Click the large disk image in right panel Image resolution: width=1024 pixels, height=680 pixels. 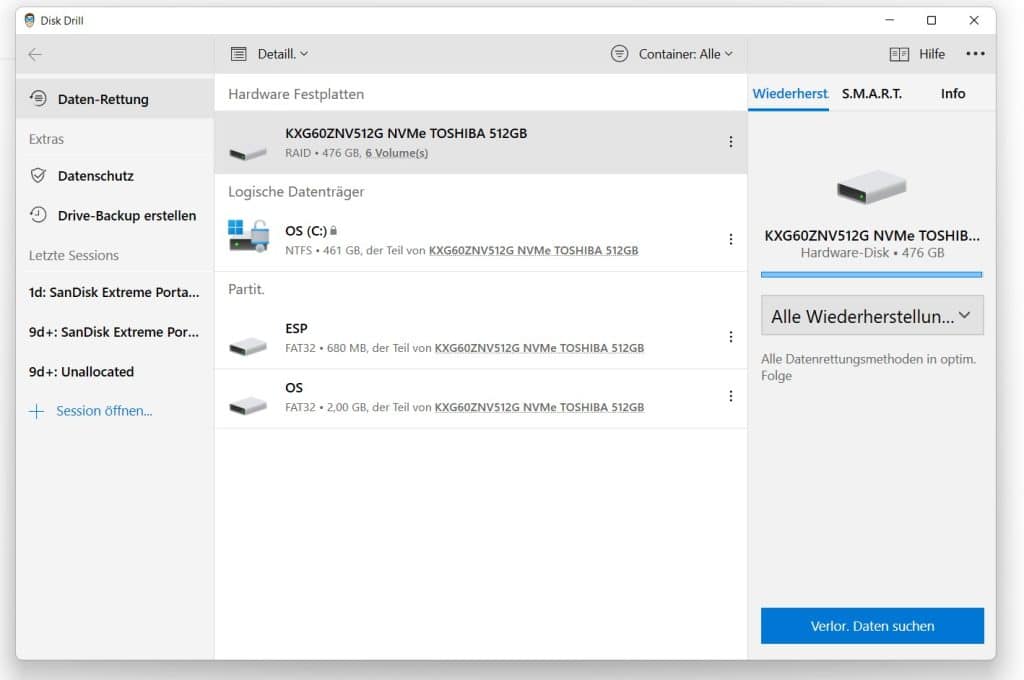872,188
